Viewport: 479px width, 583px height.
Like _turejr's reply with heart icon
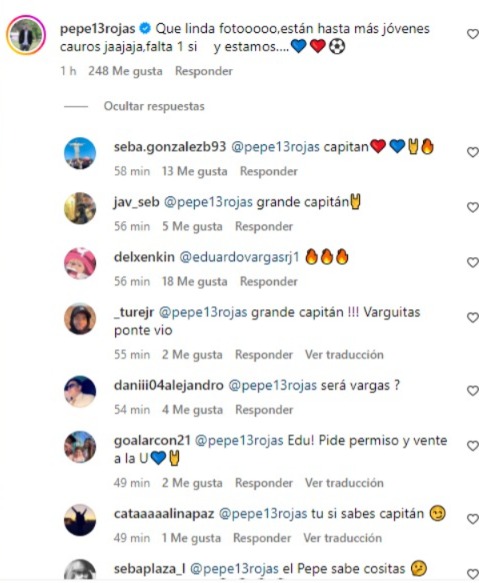pos(473,317)
